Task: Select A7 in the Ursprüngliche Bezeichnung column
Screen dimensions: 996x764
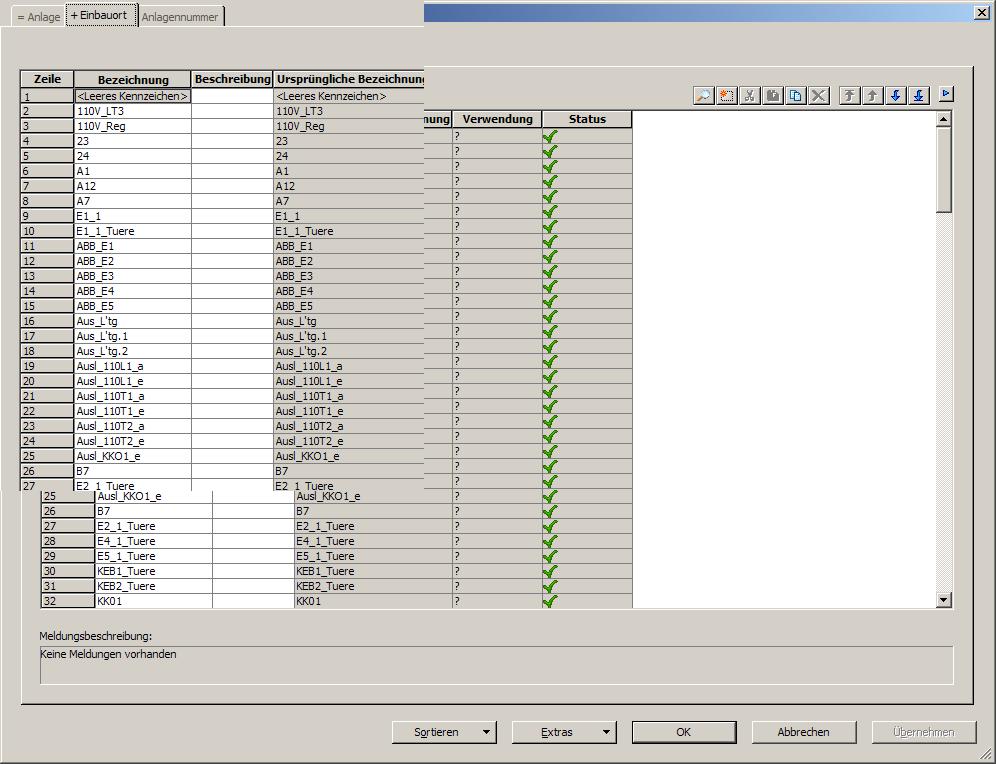Action: click(349, 201)
